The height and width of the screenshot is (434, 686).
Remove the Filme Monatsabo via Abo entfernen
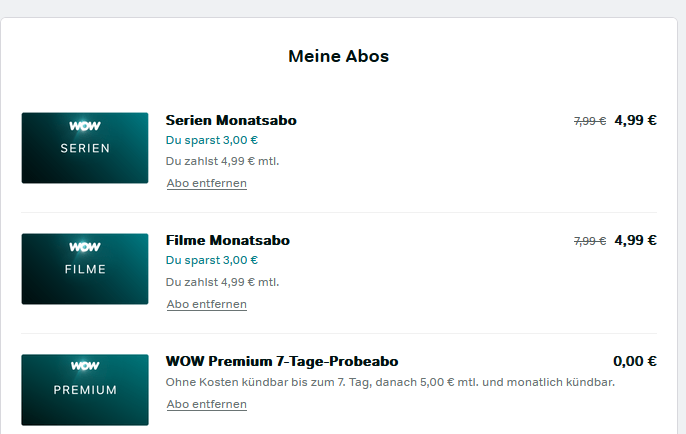(x=207, y=304)
